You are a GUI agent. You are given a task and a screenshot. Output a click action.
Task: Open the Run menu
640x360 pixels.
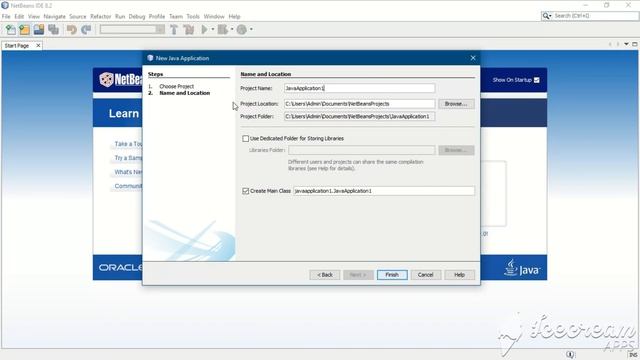pyautogui.click(x=120, y=16)
